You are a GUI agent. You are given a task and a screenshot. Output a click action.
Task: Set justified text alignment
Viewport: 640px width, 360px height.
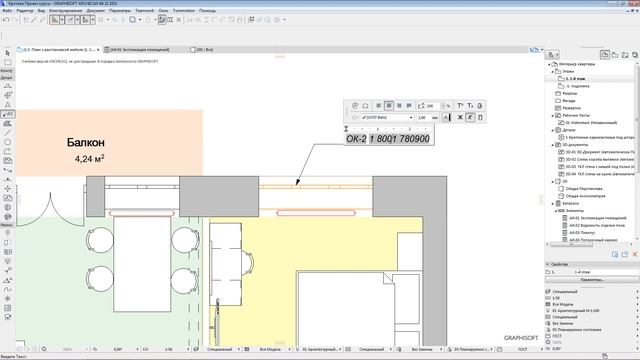click(409, 106)
